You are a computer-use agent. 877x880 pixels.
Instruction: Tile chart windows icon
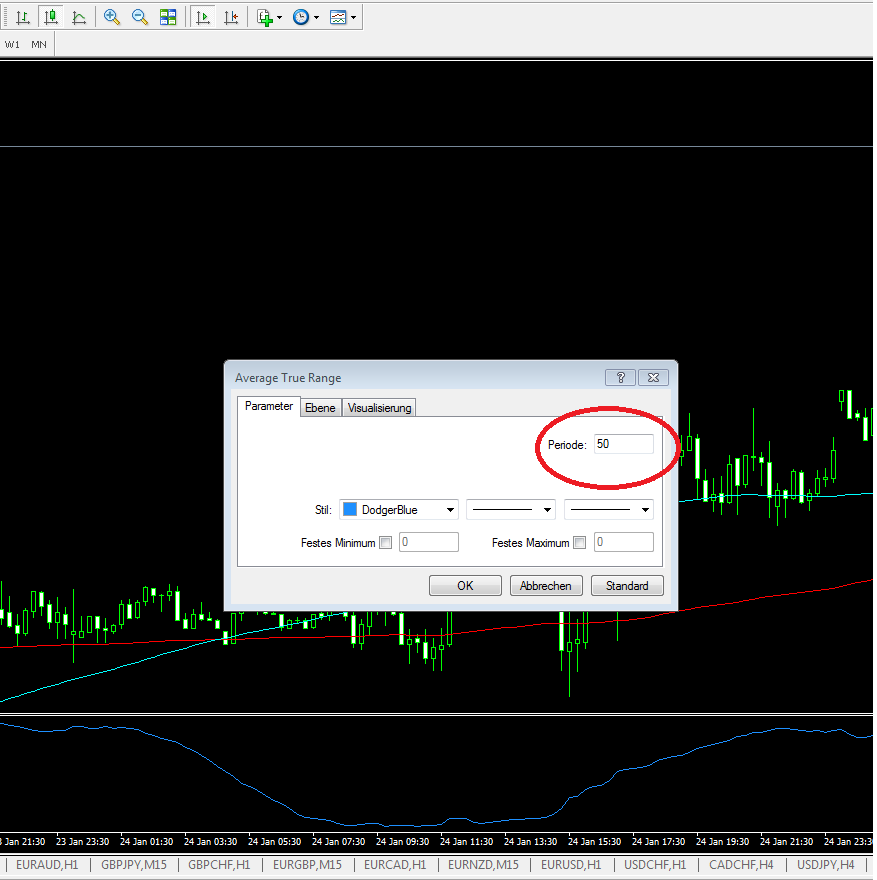tap(168, 17)
